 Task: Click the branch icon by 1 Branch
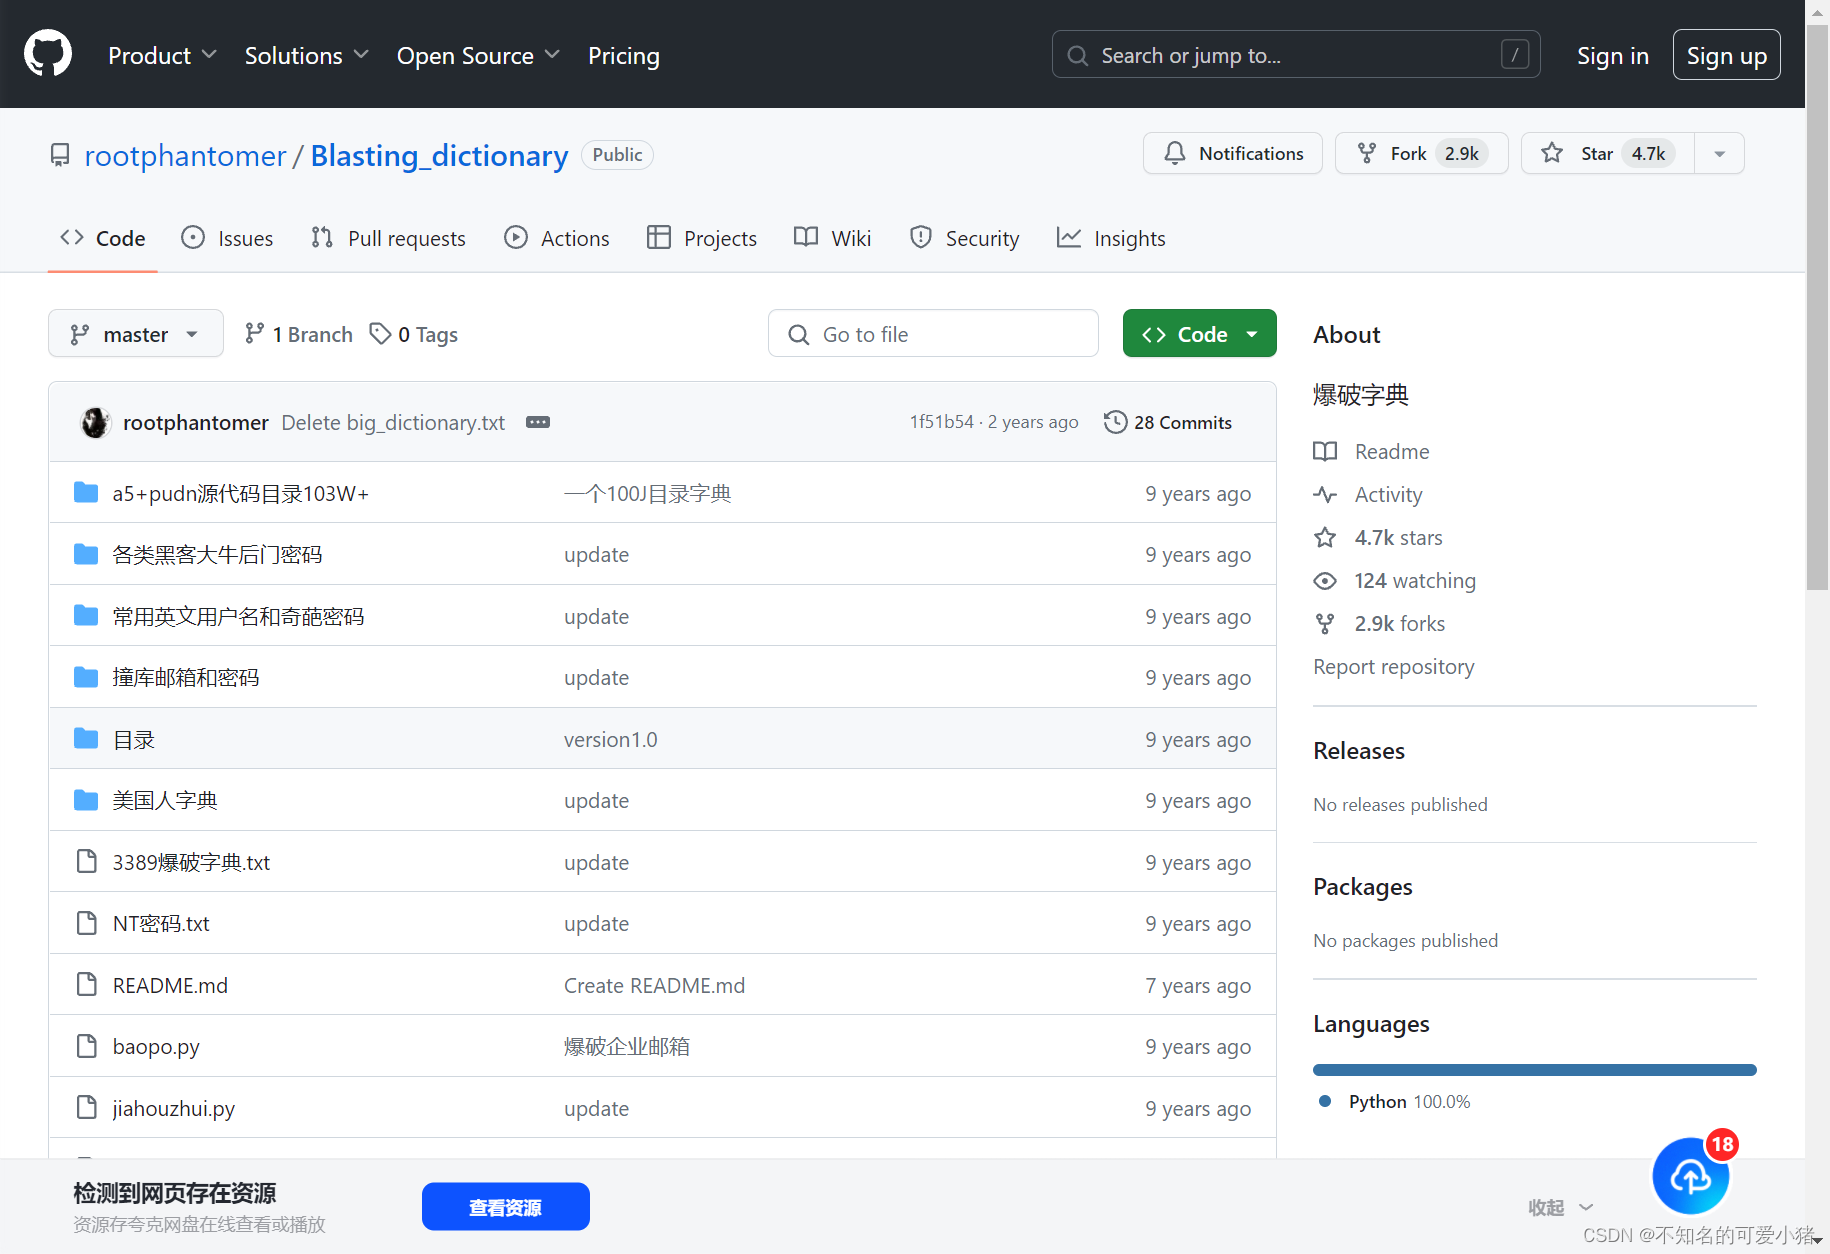click(255, 333)
